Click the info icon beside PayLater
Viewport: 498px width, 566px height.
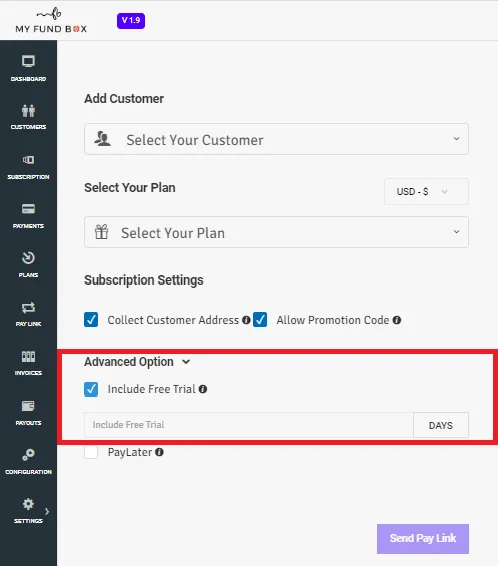(159, 452)
